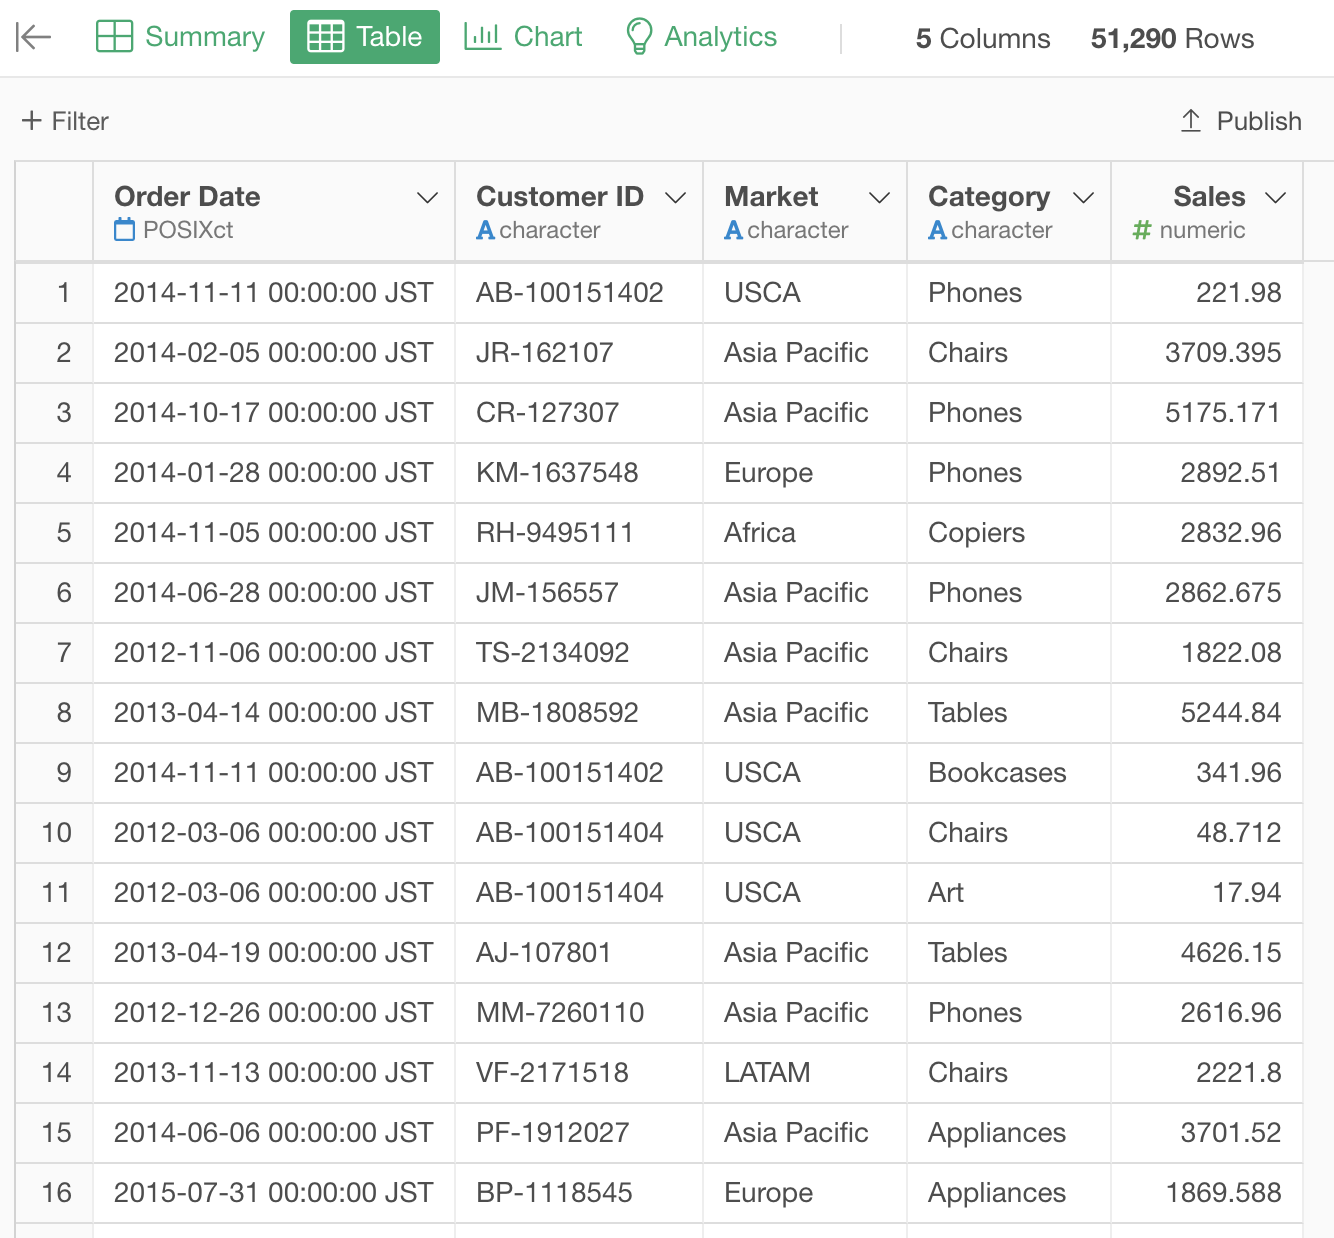The image size is (1334, 1238).
Task: Click the character type icon under Customer ID
Action: 485,230
